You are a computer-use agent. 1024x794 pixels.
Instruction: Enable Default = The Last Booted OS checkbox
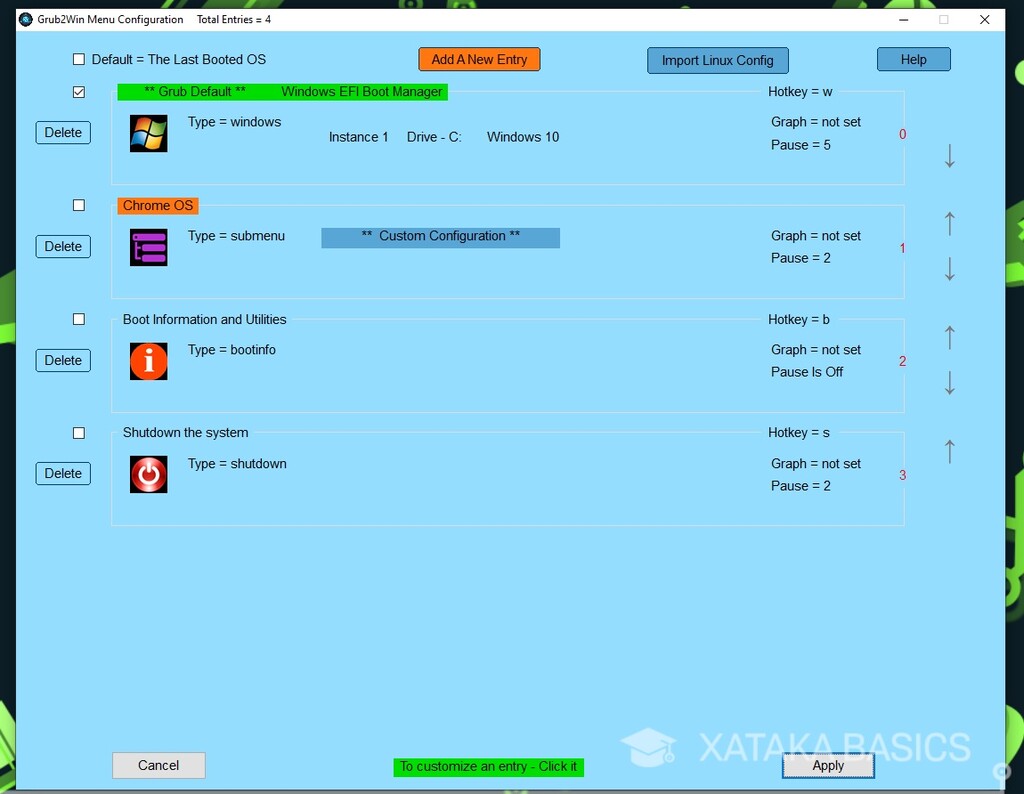point(79,60)
